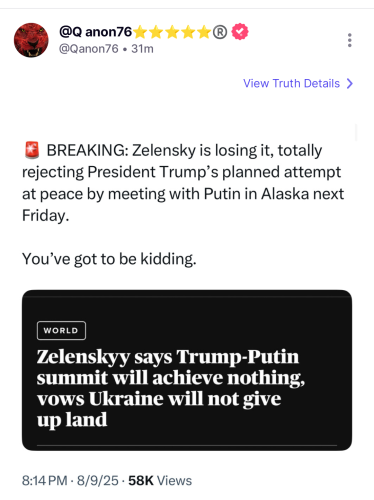The height and width of the screenshot is (500, 374).
Task: Click the red lion profile avatar
Action: [x=31, y=40]
